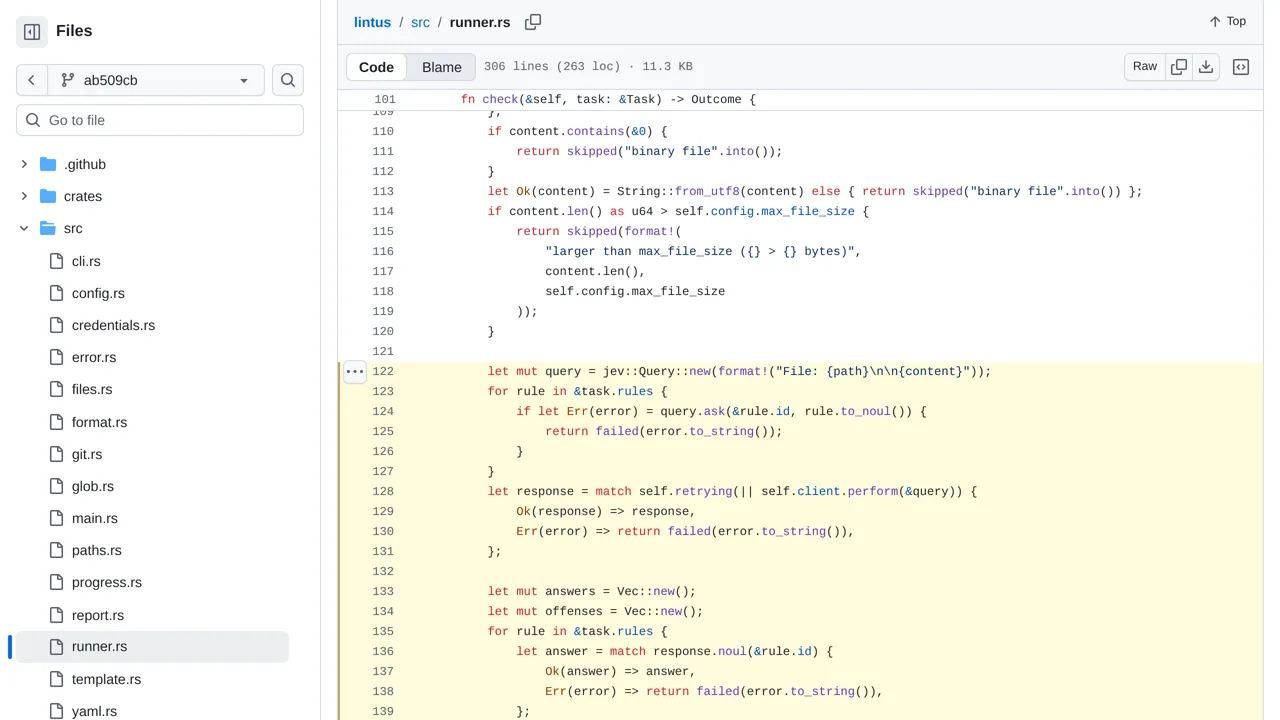This screenshot has height=720, width=1280.
Task: Open paths.rs in the file tree
Action: point(97,550)
